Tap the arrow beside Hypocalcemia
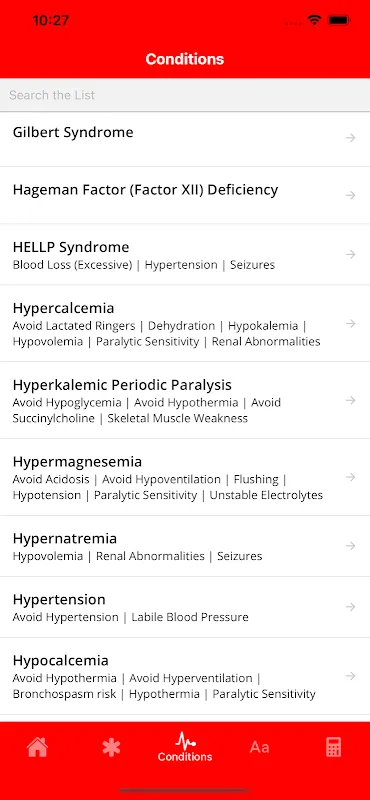 coord(351,676)
